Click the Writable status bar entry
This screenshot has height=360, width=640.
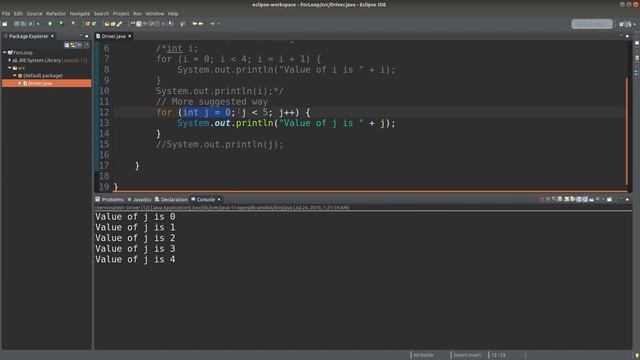click(x=423, y=355)
